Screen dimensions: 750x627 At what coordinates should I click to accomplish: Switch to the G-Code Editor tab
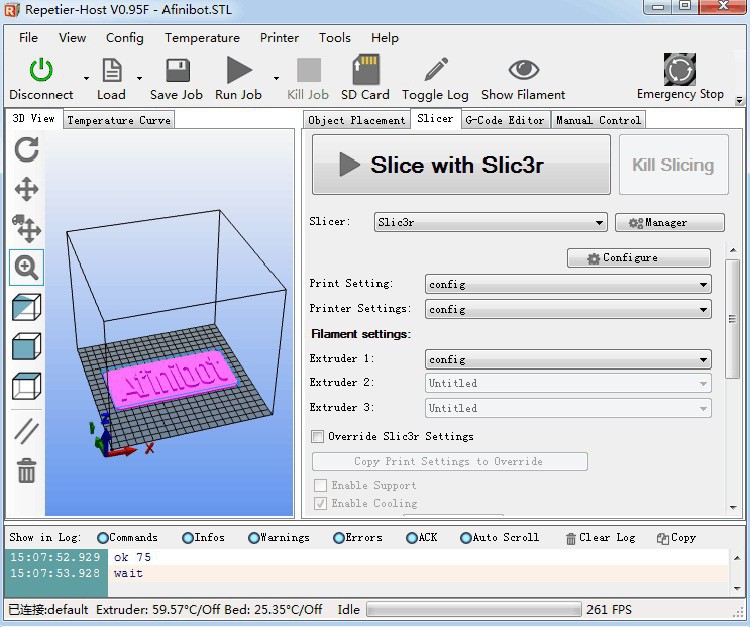click(x=505, y=120)
